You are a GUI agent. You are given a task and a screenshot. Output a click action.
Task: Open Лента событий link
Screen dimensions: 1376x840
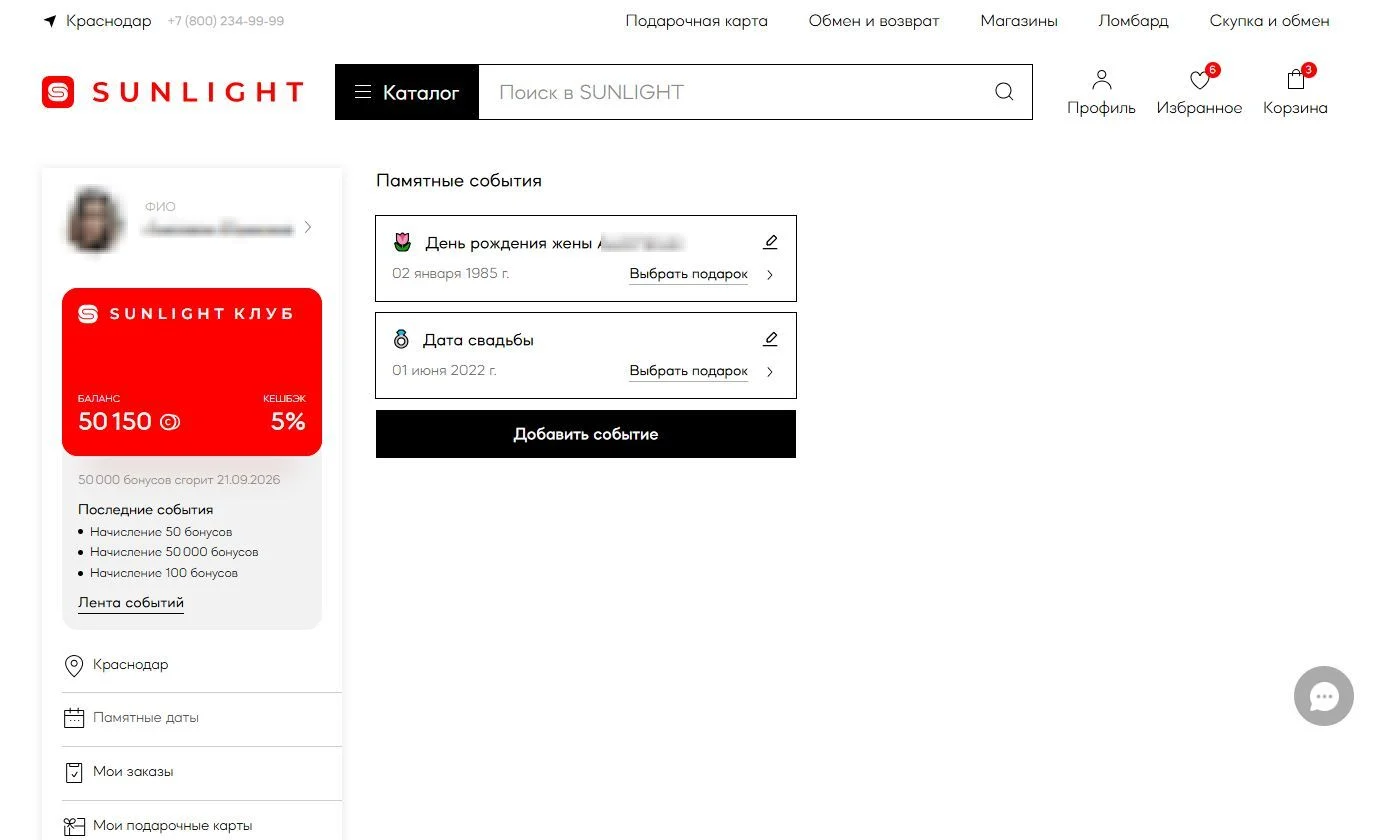click(x=131, y=603)
